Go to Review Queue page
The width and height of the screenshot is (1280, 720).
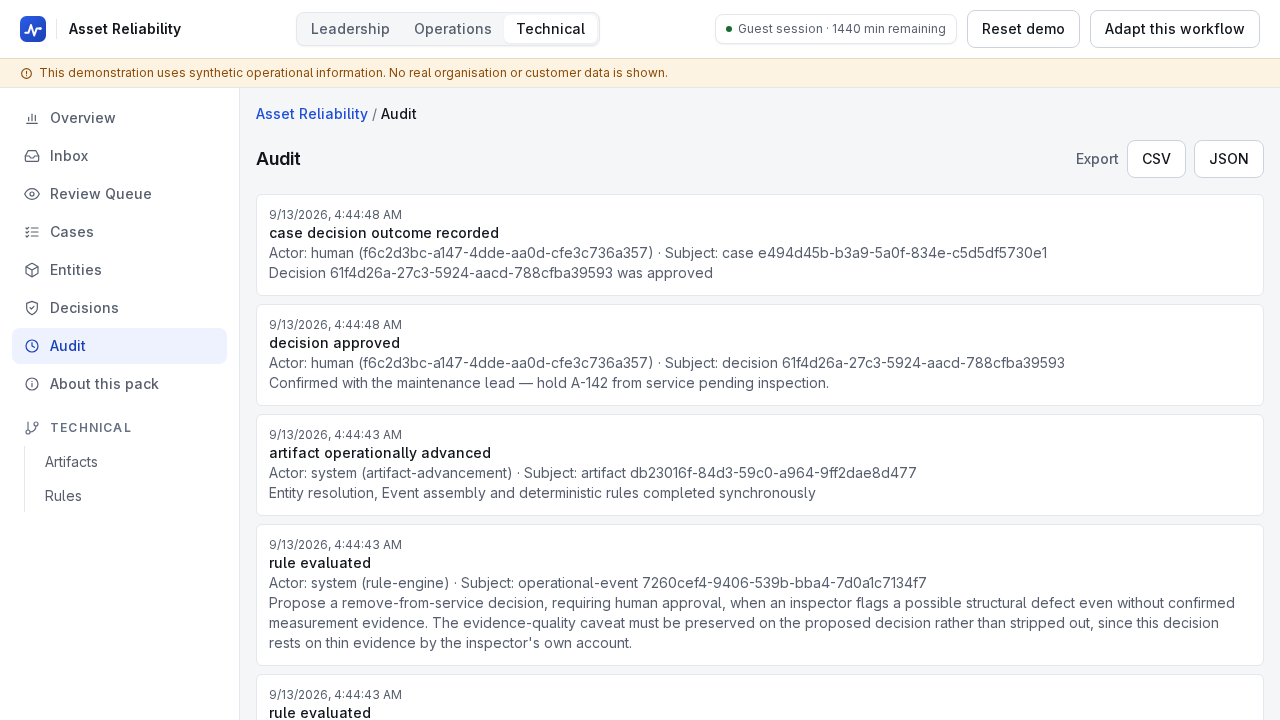click(x=119, y=194)
